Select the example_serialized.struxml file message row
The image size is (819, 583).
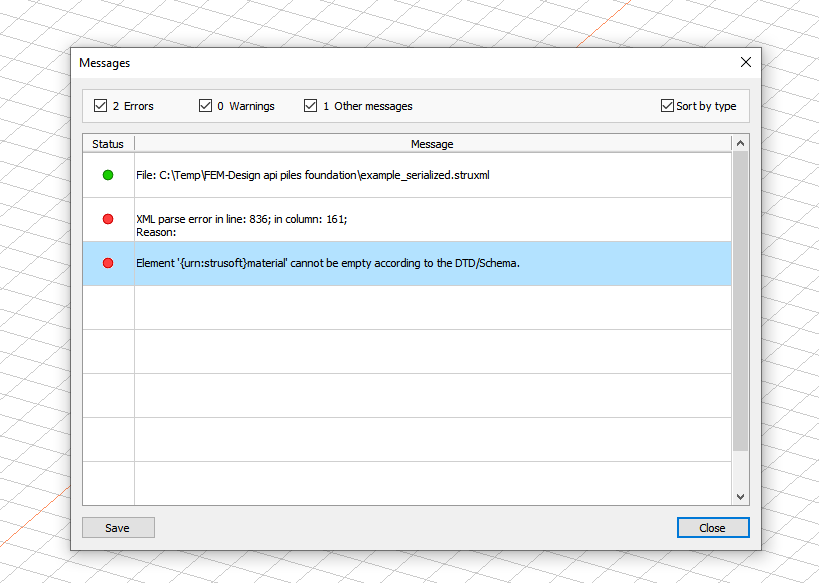(x=407, y=175)
